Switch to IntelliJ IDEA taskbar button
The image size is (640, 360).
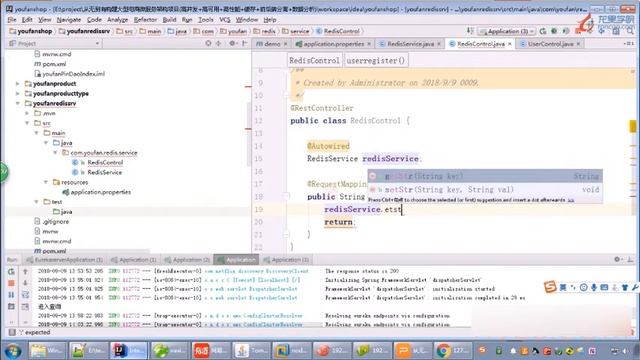[x=127, y=351]
